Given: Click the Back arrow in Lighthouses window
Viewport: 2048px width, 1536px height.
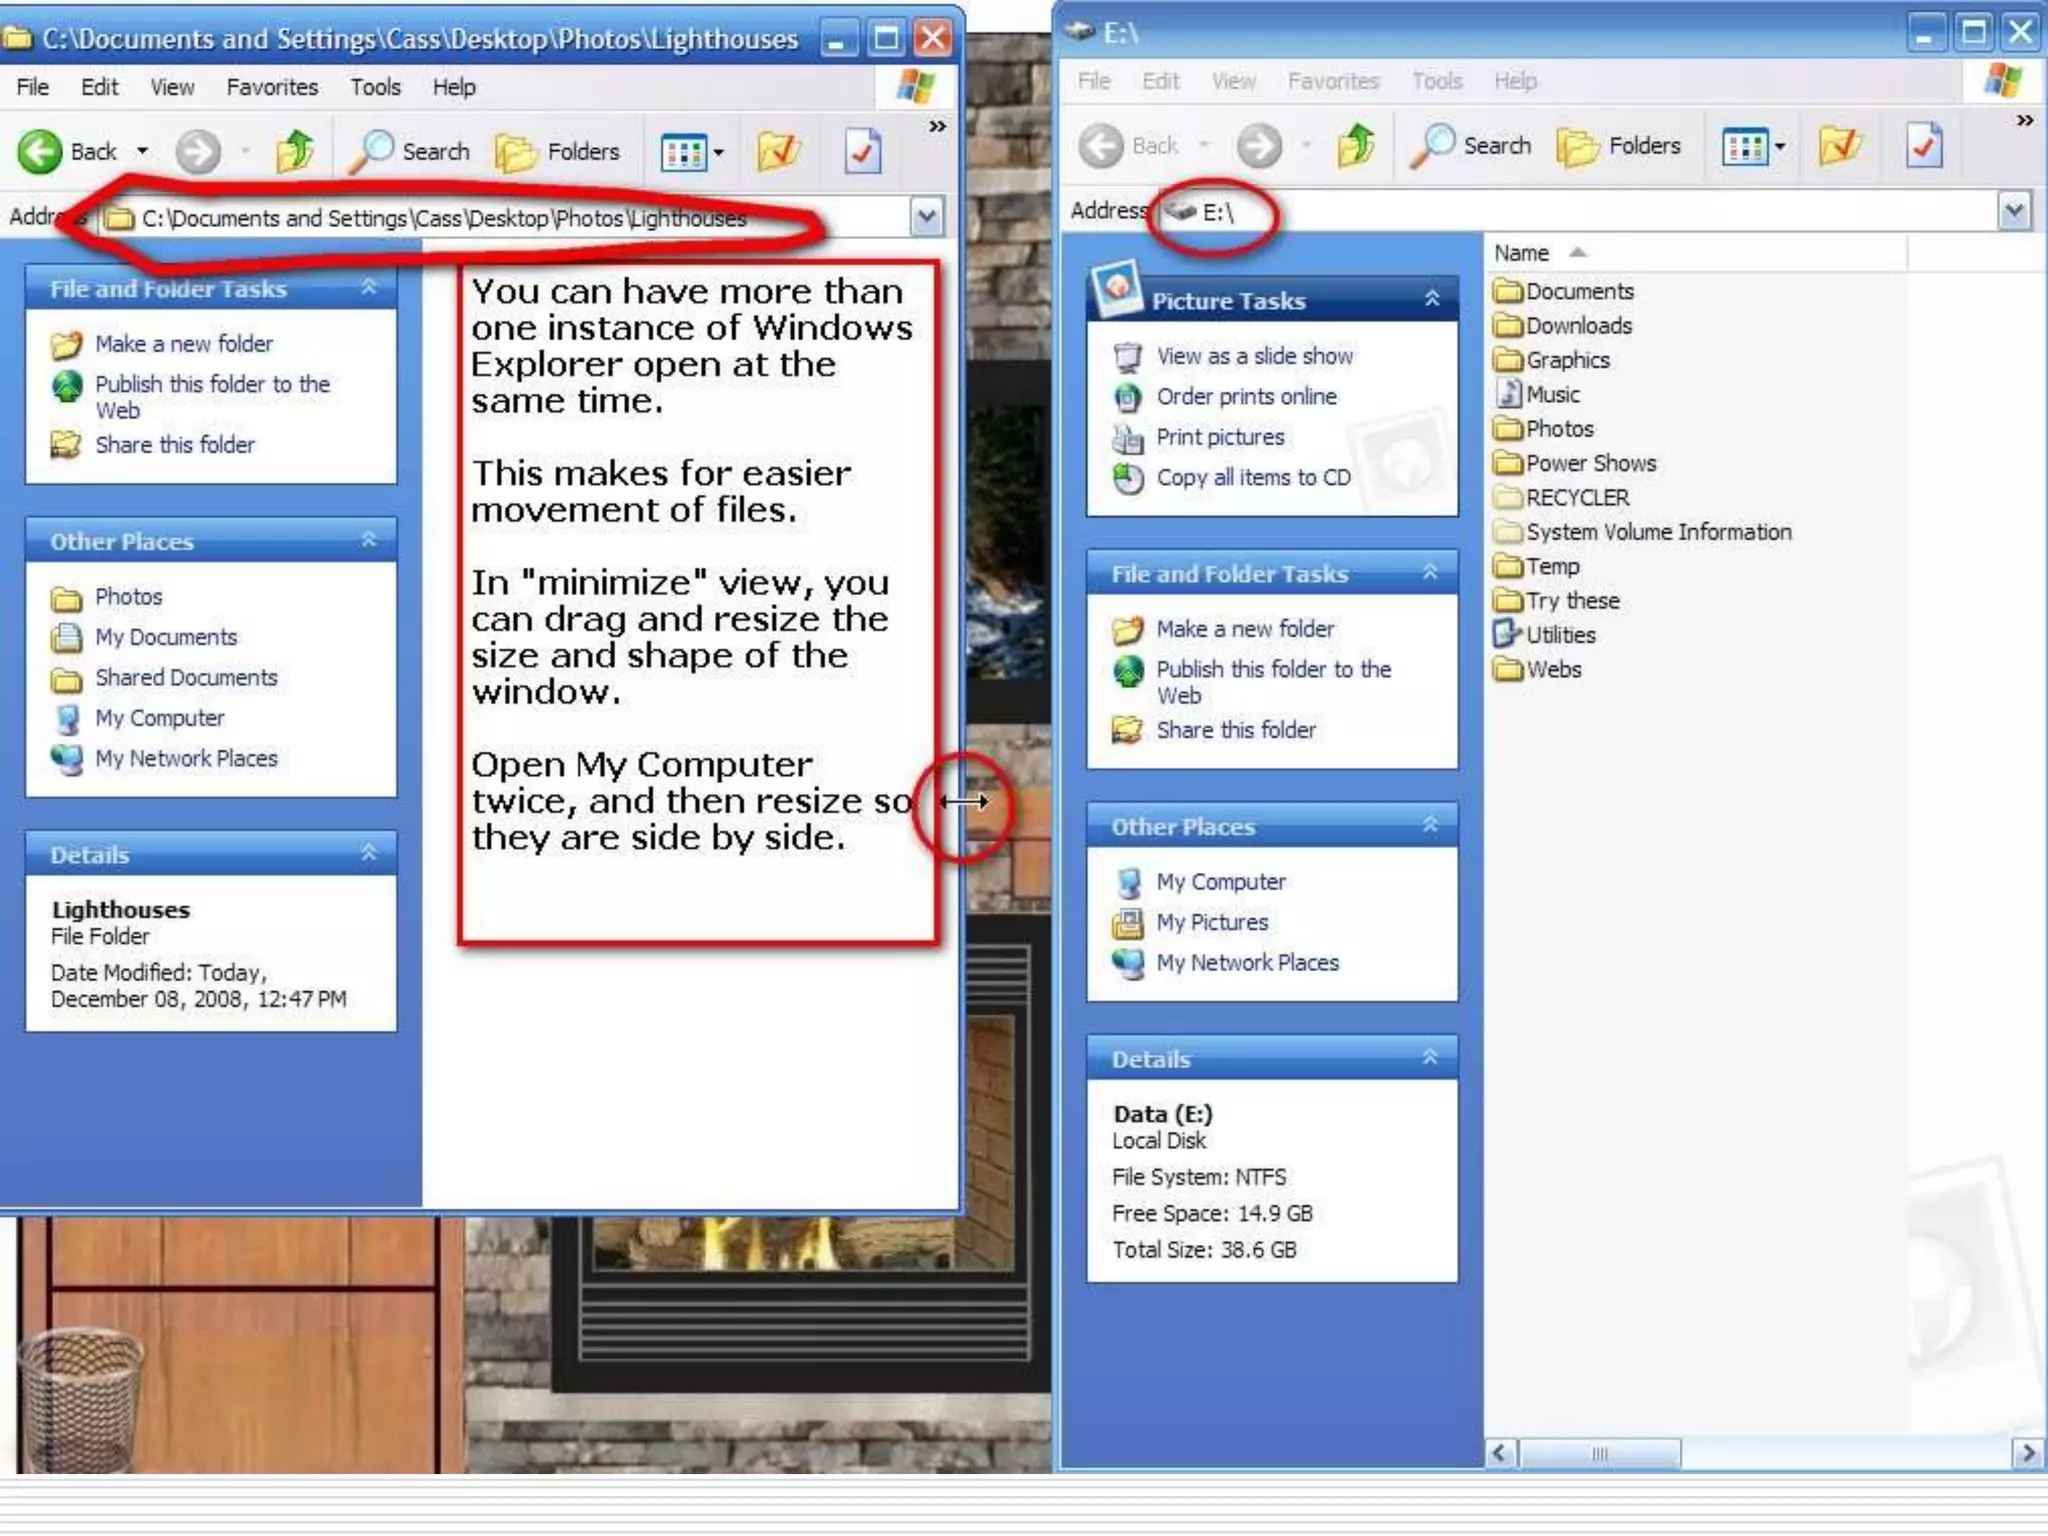Looking at the screenshot, I should [x=42, y=152].
